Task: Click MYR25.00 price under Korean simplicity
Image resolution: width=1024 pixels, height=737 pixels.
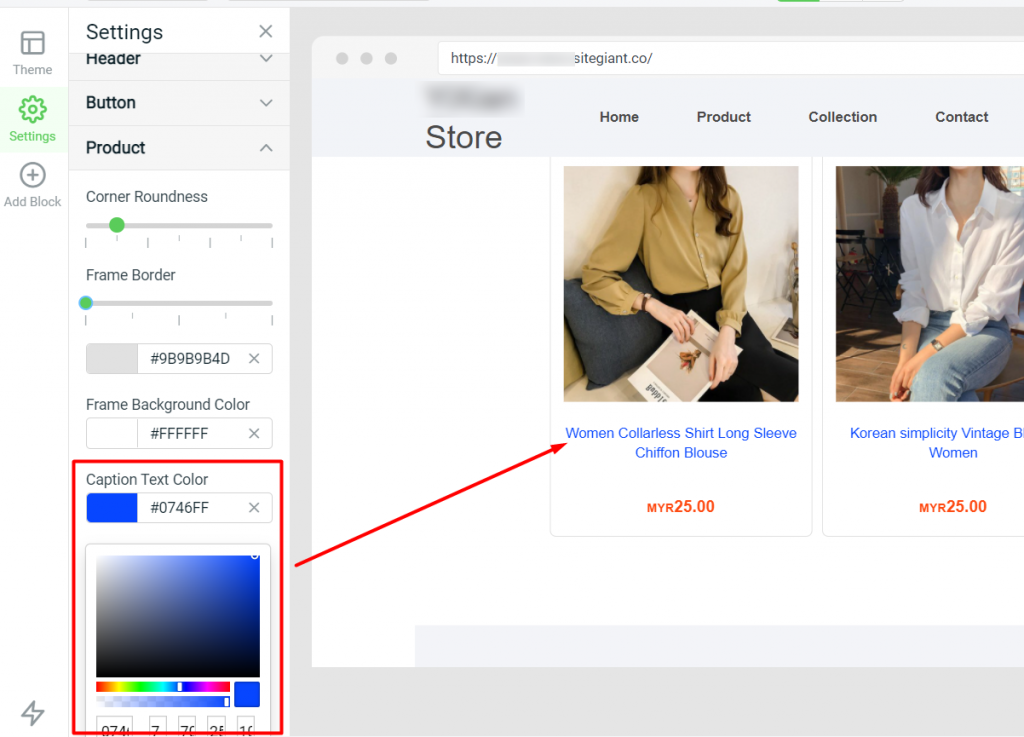Action: click(x=953, y=507)
